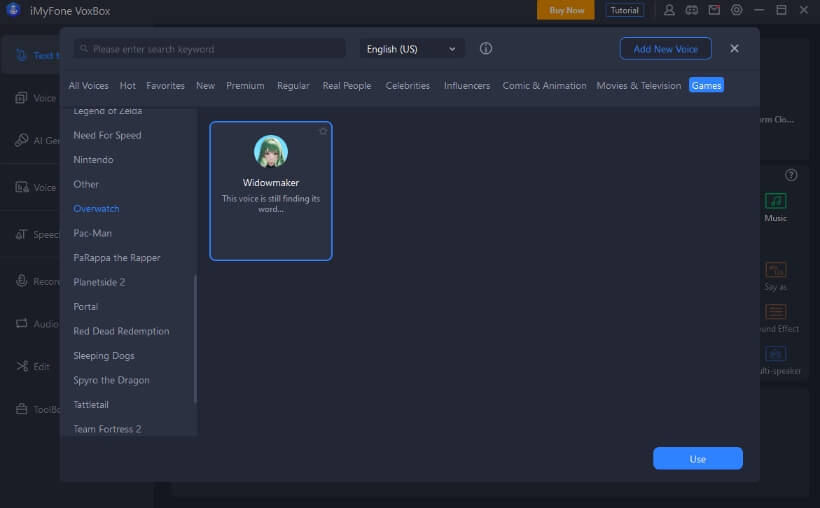Open the Speech to Text sidebar icon

(x=21, y=234)
